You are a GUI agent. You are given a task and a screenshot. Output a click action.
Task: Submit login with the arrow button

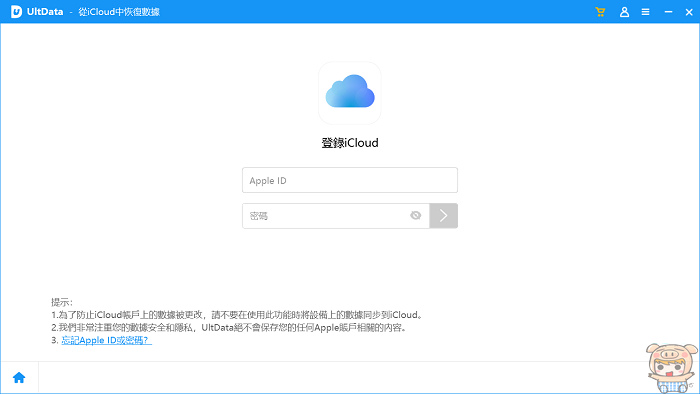click(x=443, y=216)
